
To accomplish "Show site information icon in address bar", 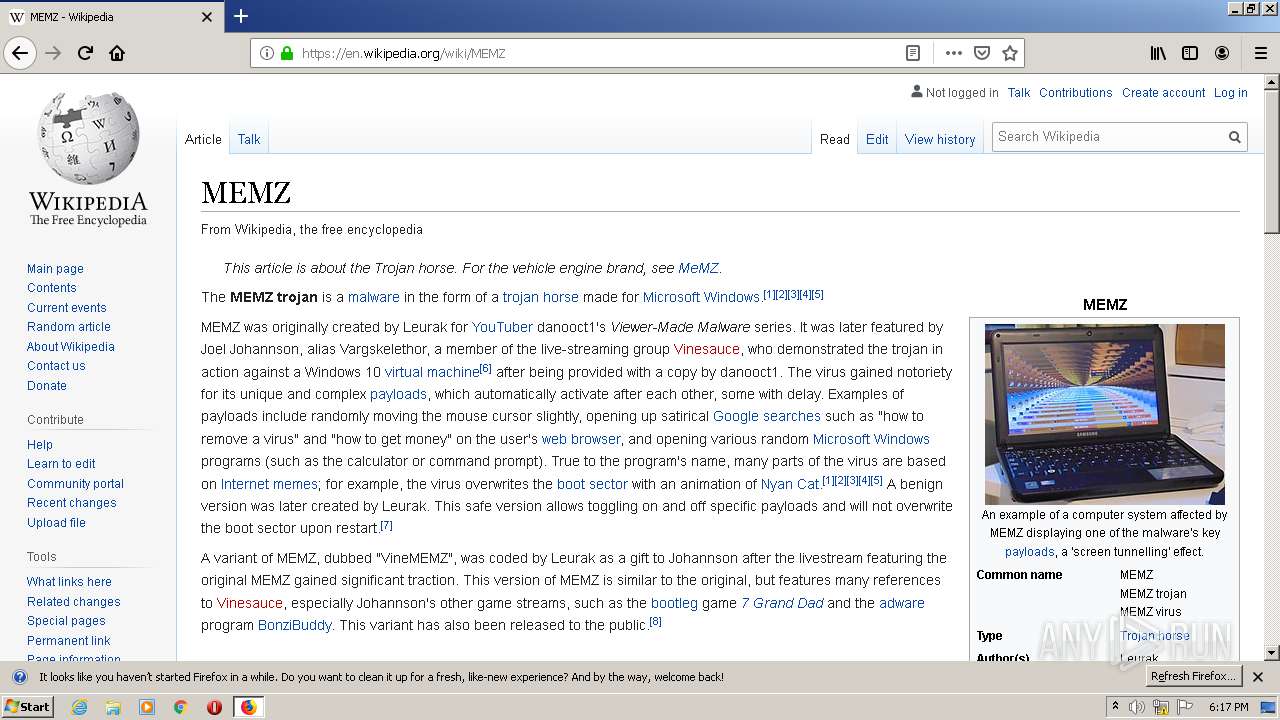I will pyautogui.click(x=266, y=53).
